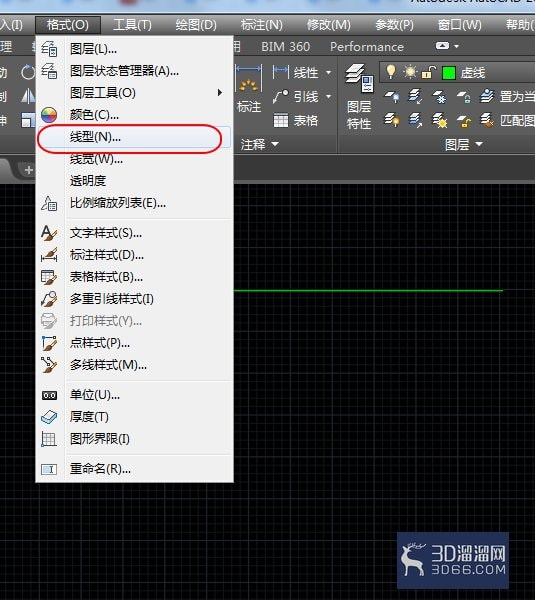Choose 颜色(C)... menu entry

(134, 114)
